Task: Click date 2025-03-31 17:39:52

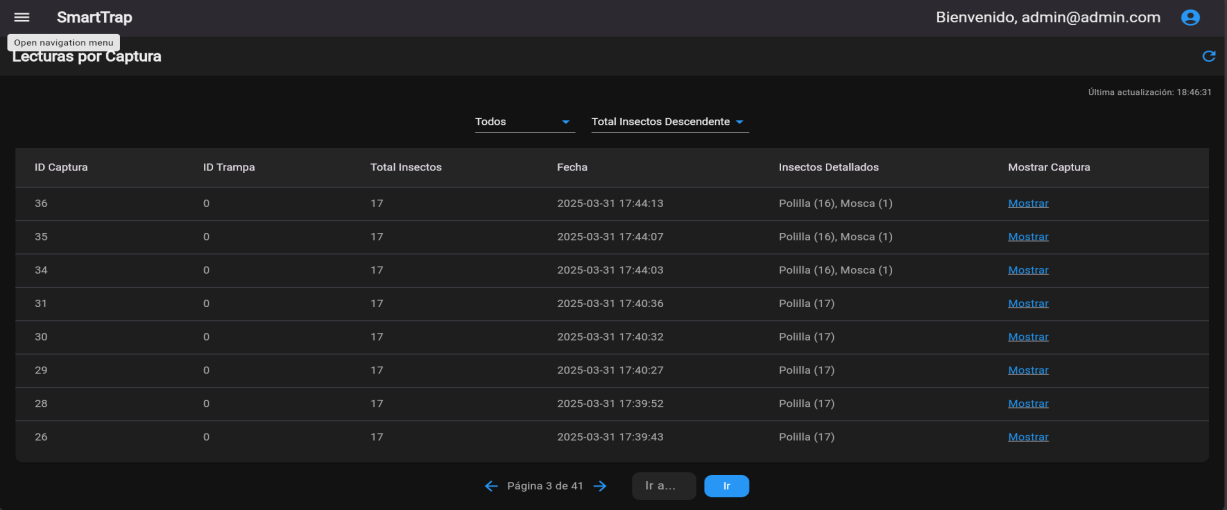Action: click(x=610, y=404)
